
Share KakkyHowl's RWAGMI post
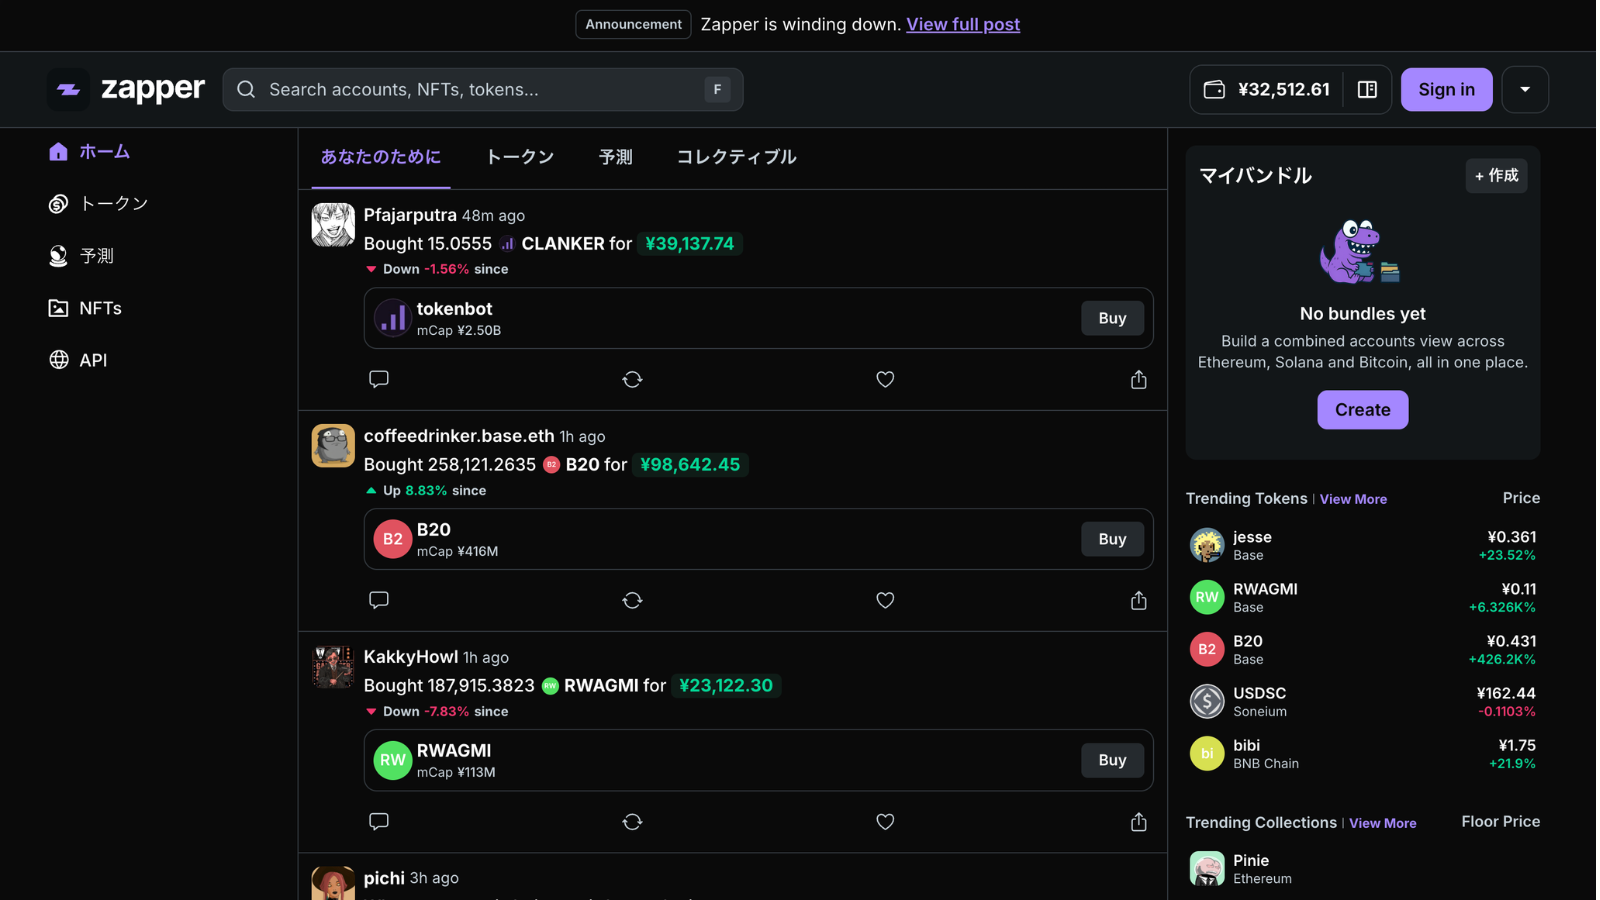coord(1138,821)
